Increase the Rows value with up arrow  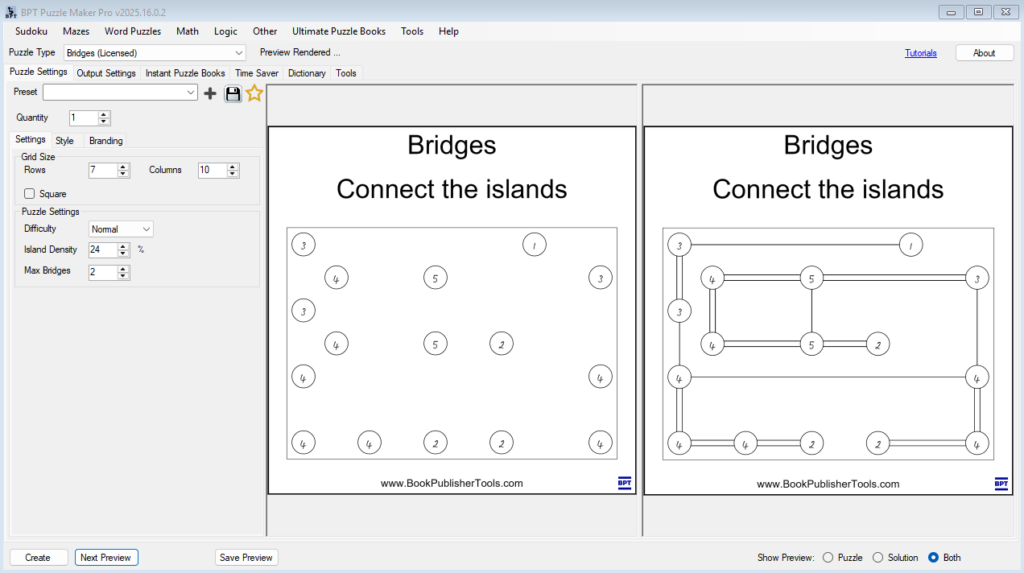pyautogui.click(x=124, y=167)
